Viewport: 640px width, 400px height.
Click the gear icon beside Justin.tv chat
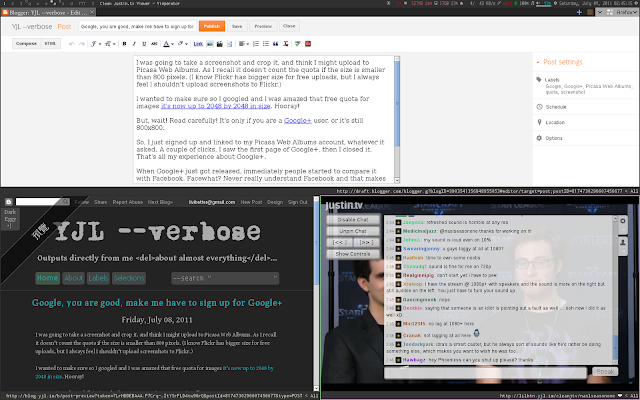click(623, 221)
